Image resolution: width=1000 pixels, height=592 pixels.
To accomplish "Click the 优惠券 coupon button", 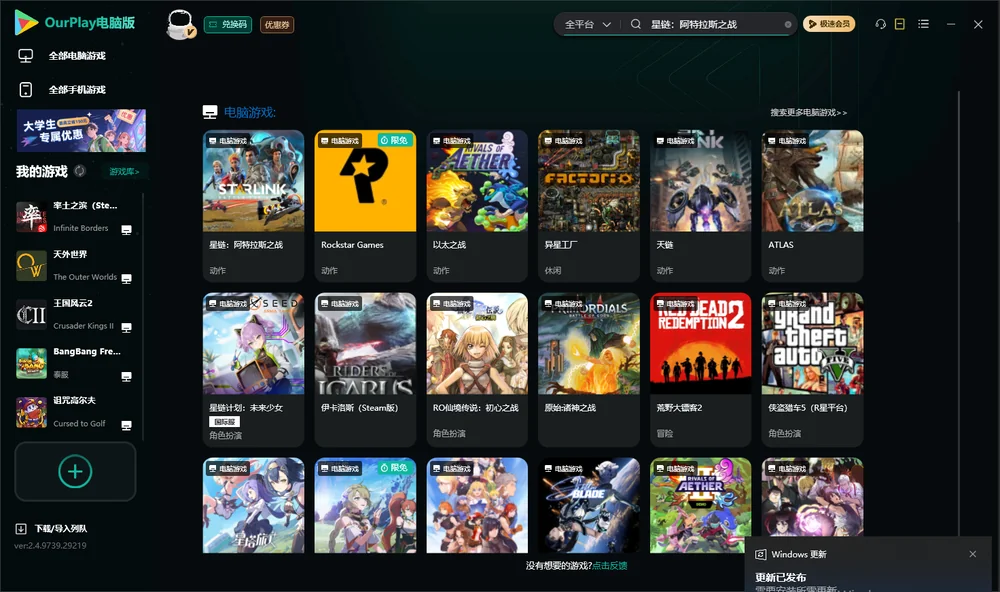I will coord(277,25).
